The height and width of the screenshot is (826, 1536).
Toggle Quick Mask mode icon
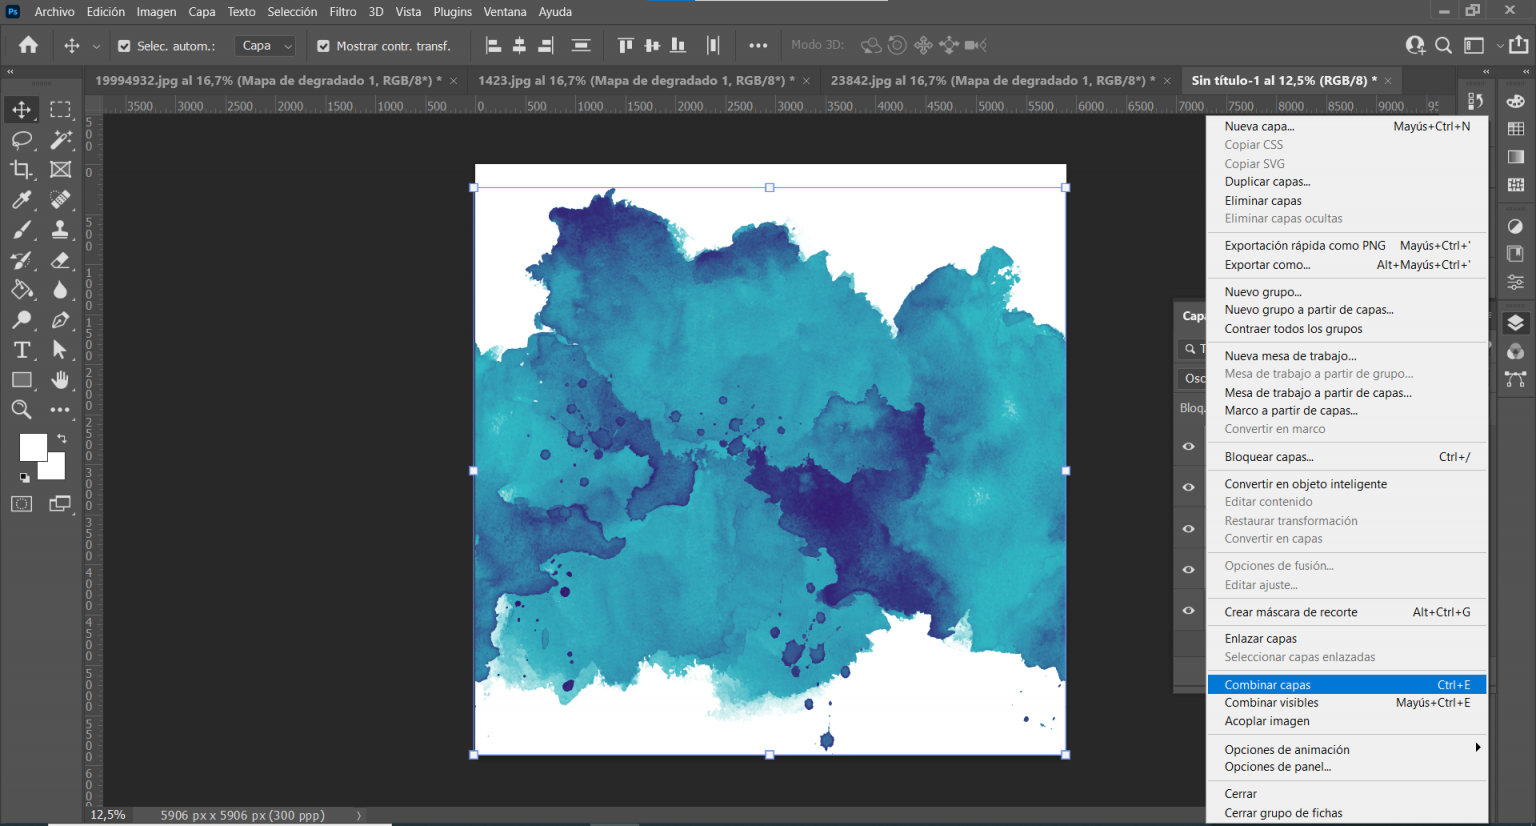click(21, 504)
